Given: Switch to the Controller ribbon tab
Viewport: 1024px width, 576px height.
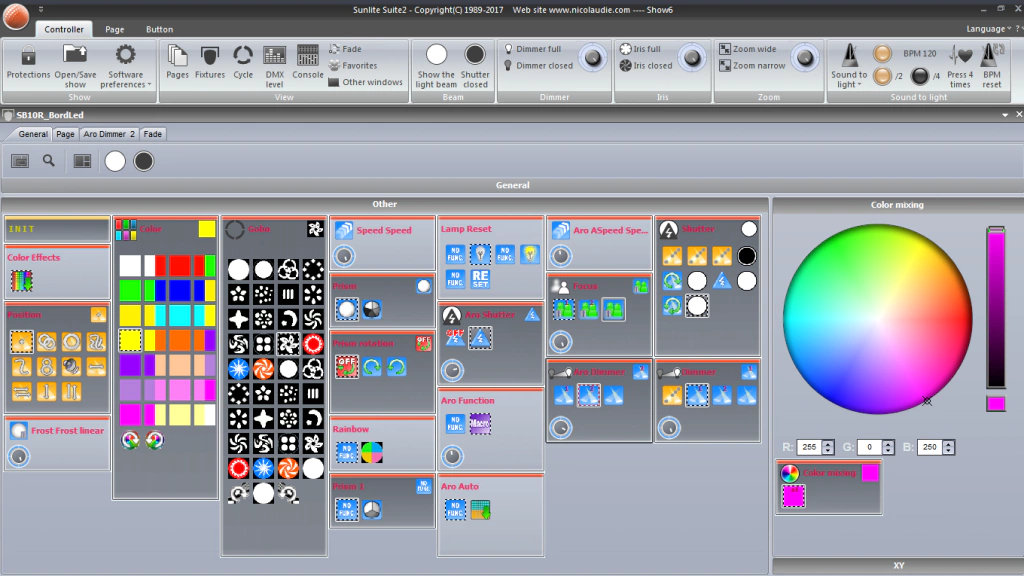Looking at the screenshot, I should 64,29.
